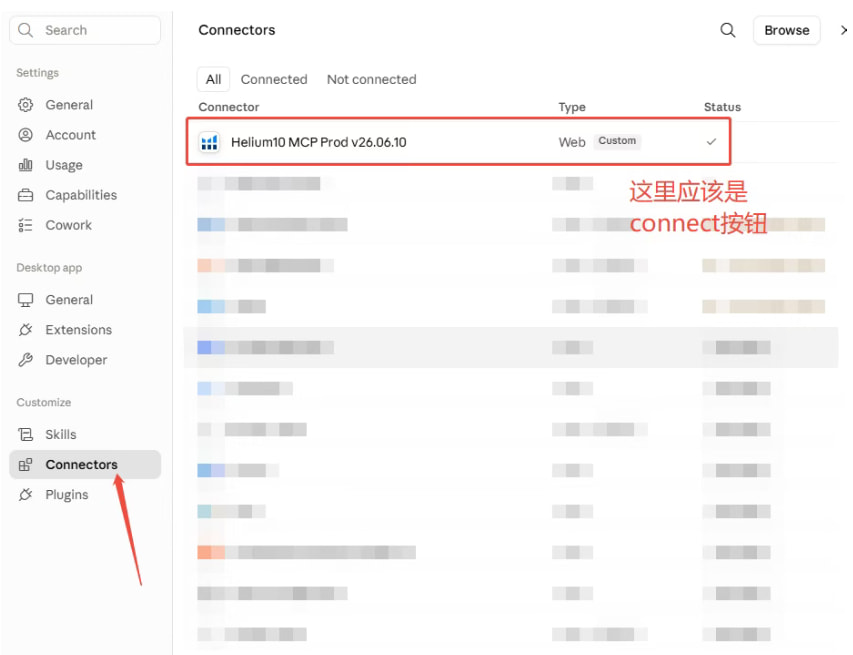The width and height of the screenshot is (853, 655).
Task: Click the Capabilities briefcase icon
Action: (26, 195)
